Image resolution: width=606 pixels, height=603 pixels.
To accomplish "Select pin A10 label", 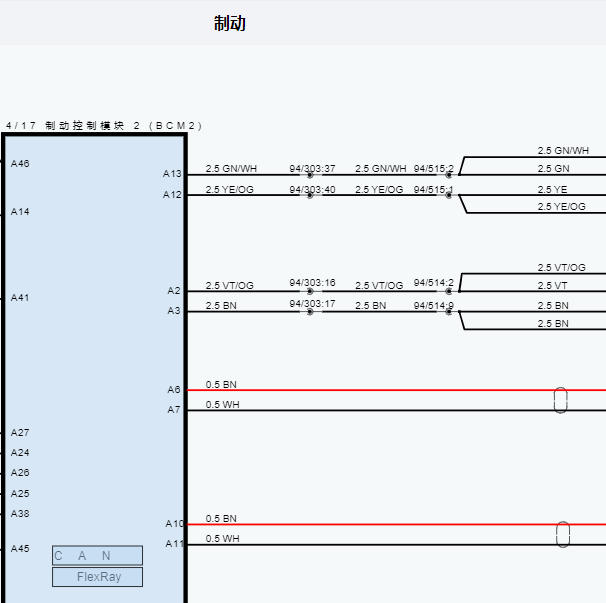I will (174, 524).
